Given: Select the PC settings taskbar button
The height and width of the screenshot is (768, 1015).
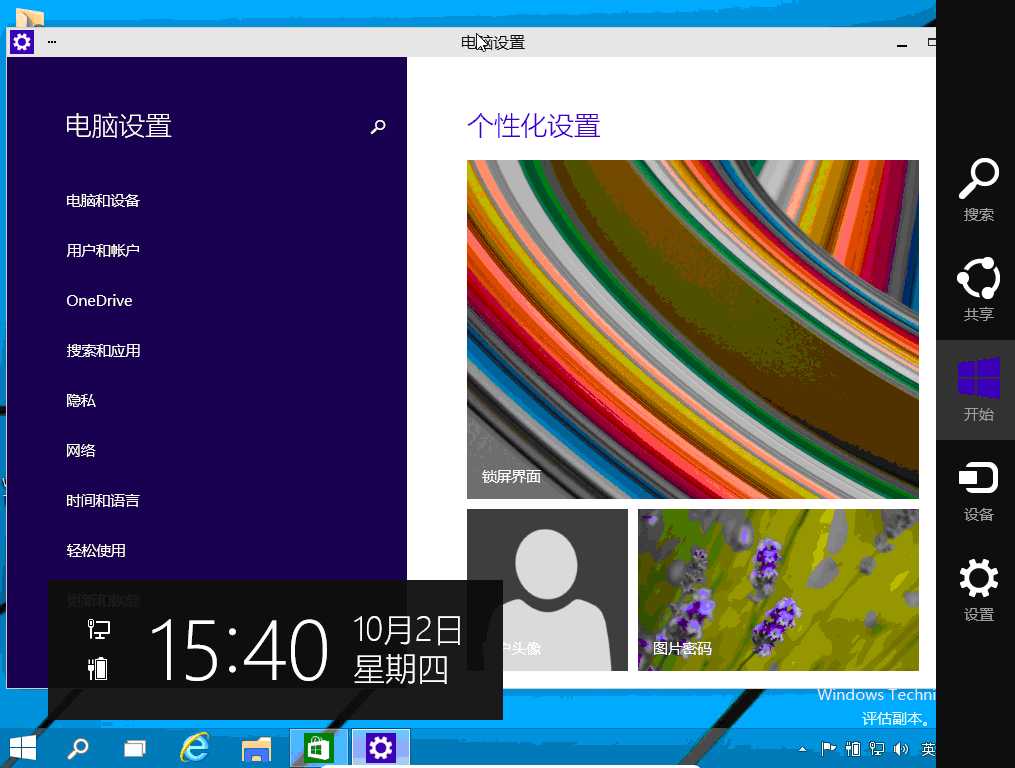Looking at the screenshot, I should pyautogui.click(x=381, y=749).
